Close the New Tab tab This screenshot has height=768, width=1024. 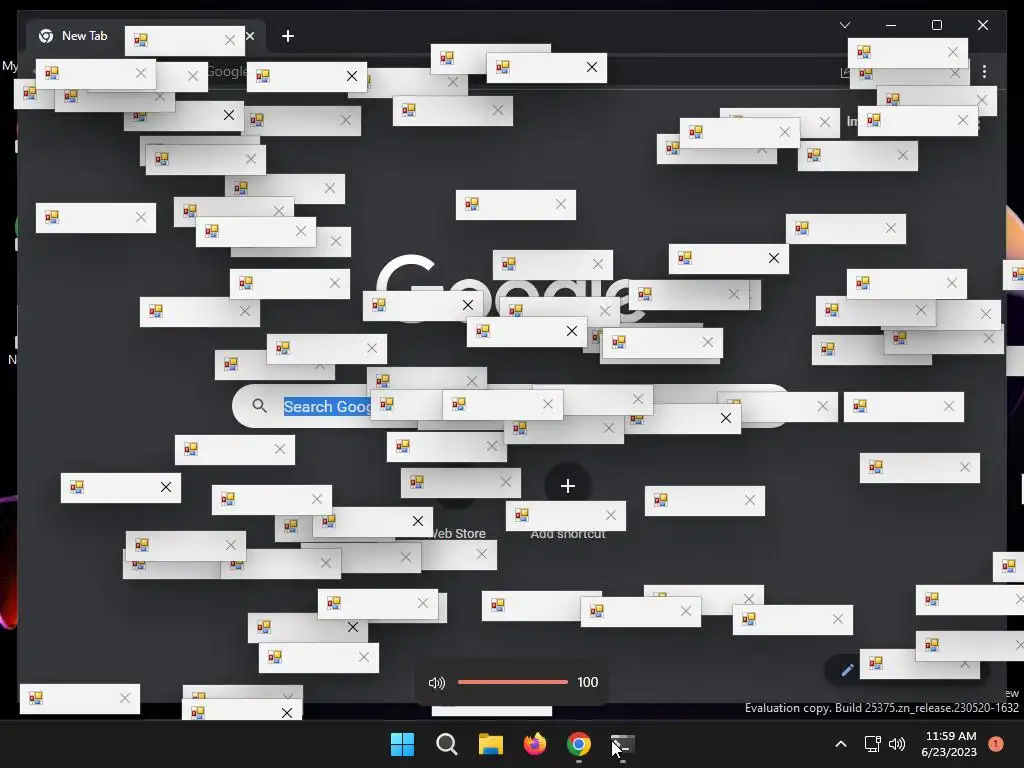click(x=250, y=36)
